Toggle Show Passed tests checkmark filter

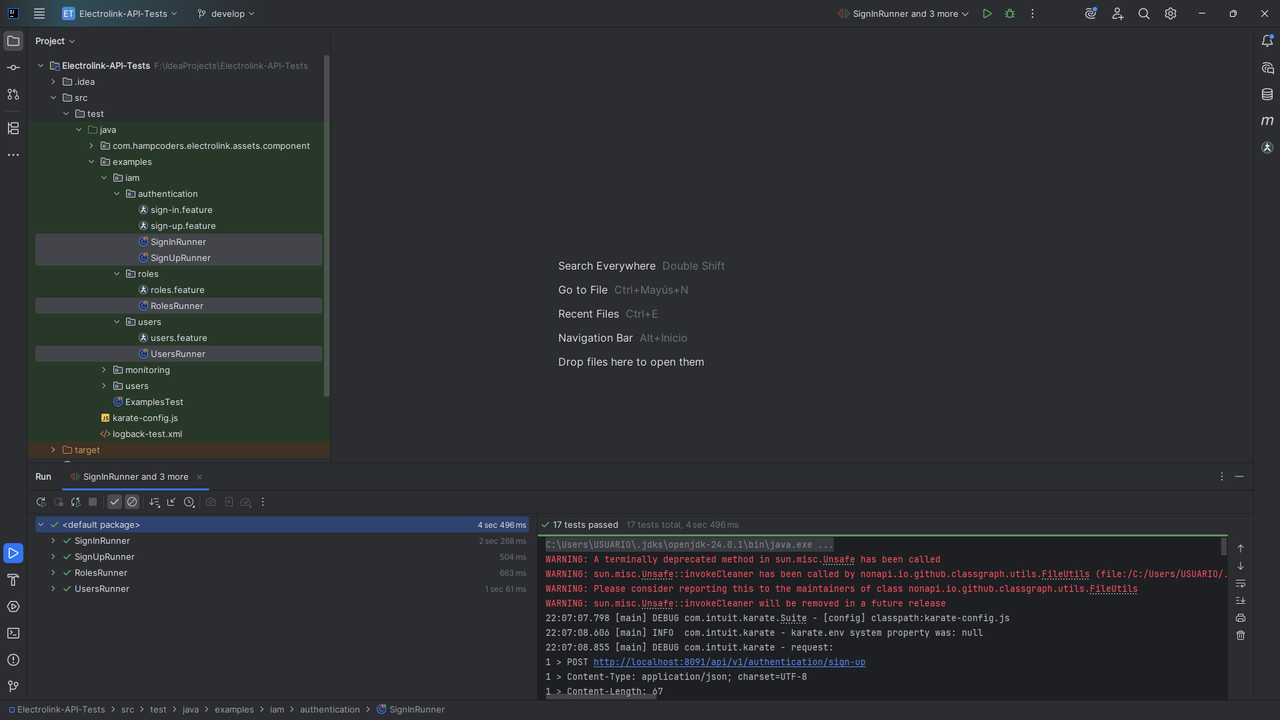pyautogui.click(x=115, y=502)
